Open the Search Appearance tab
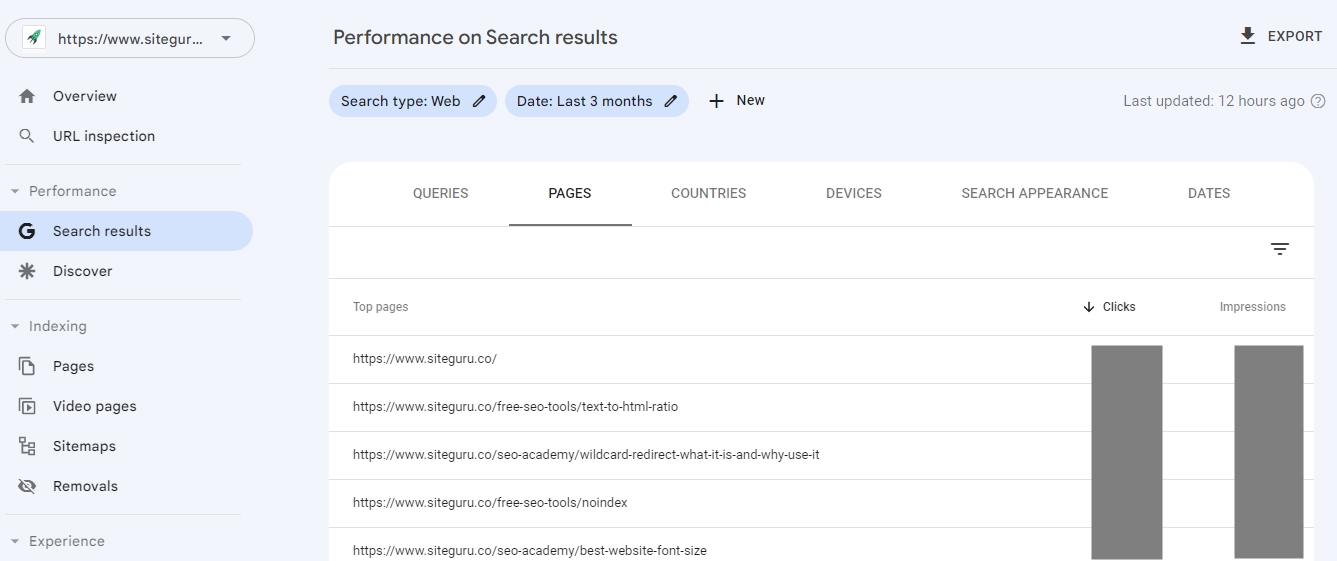The height and width of the screenshot is (561, 1337). click(x=1034, y=193)
